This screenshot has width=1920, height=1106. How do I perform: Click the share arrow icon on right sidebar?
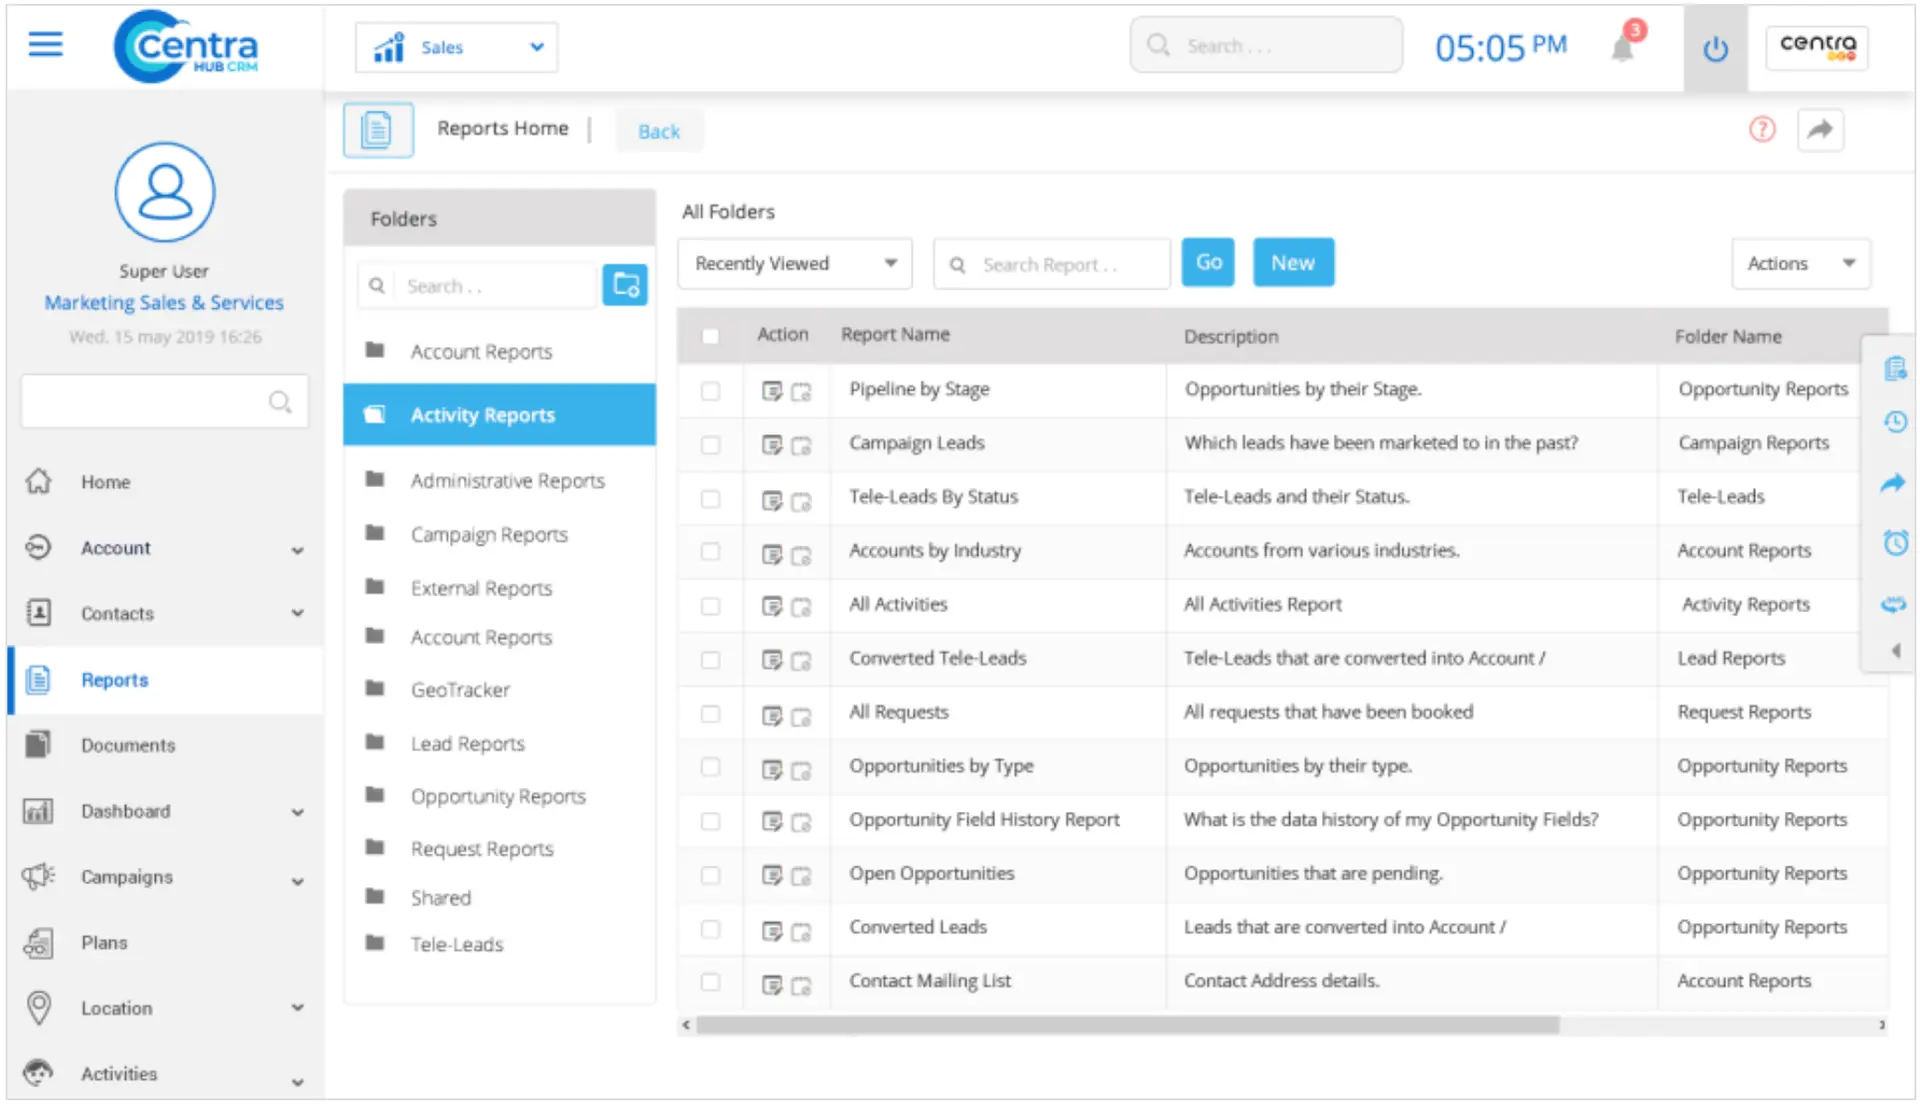coord(1893,484)
